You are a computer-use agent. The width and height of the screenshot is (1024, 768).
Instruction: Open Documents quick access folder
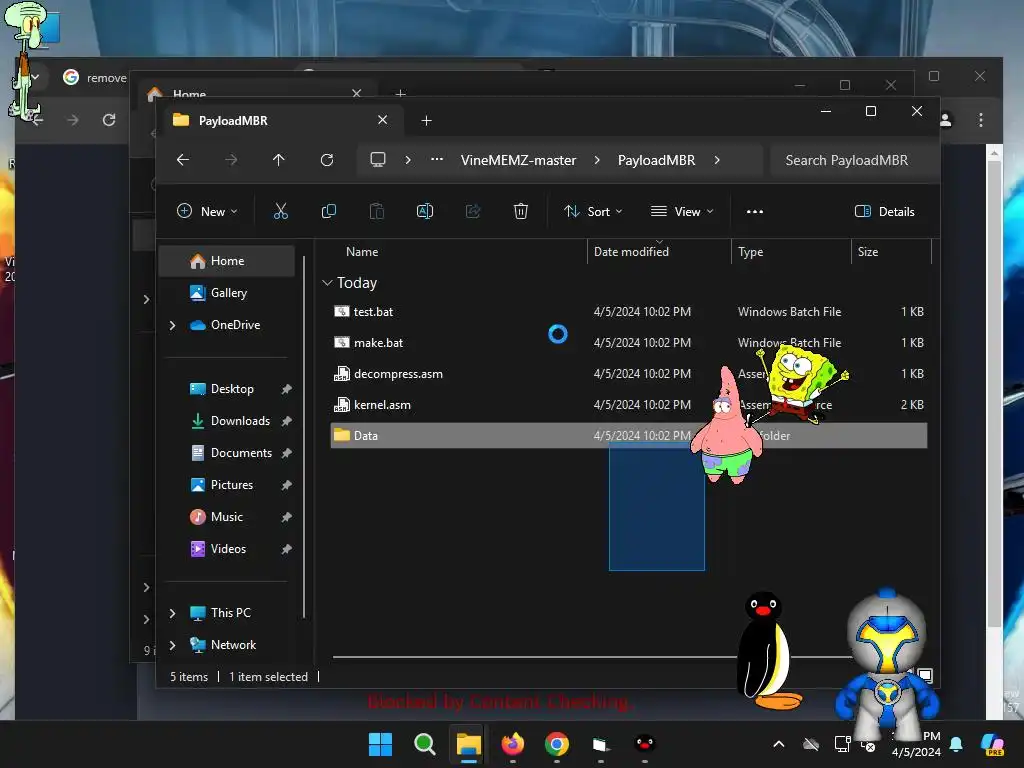point(241,453)
